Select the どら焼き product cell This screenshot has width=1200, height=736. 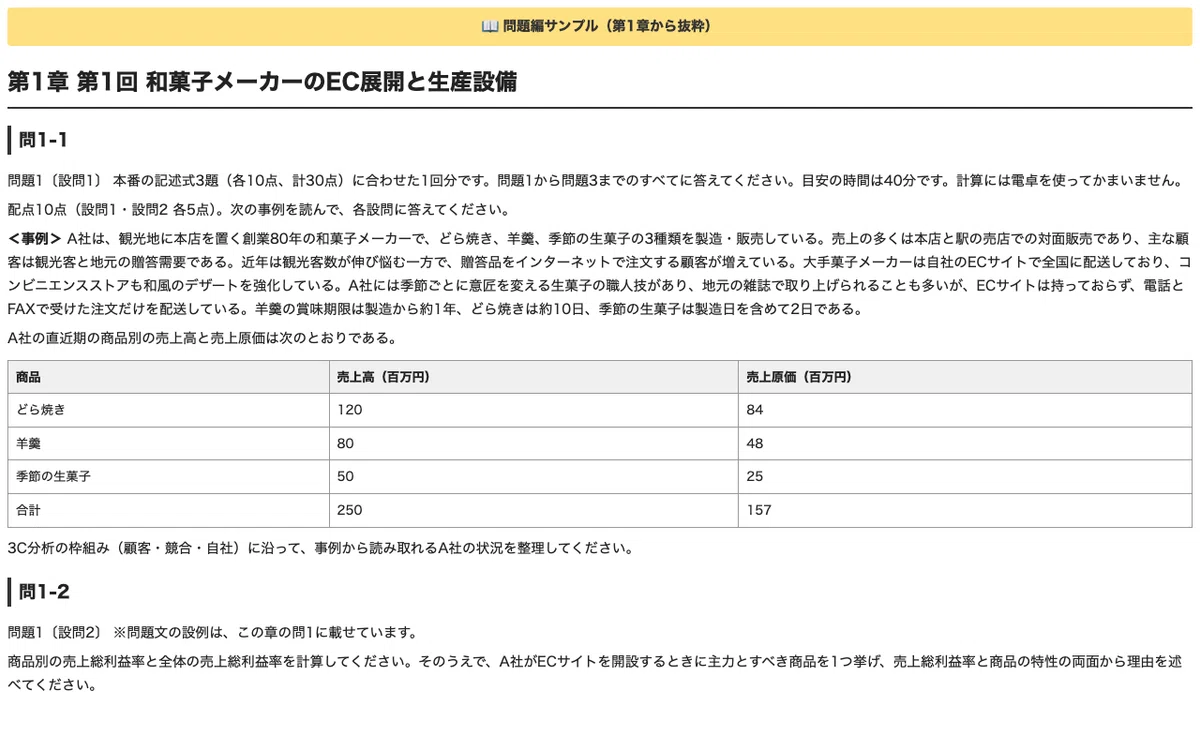point(168,410)
